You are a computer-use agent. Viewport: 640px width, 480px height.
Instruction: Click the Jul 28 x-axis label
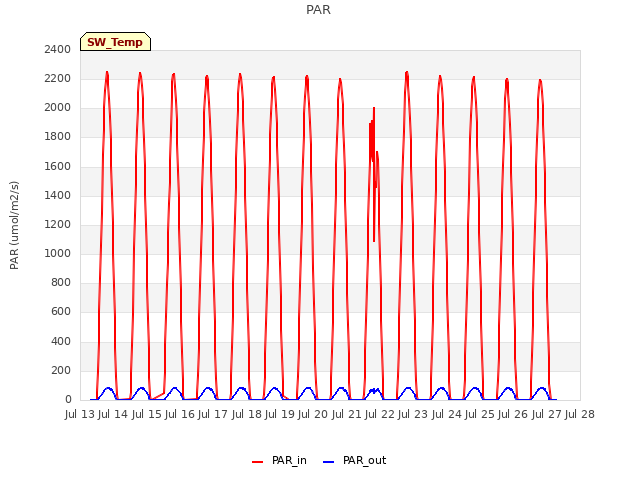tap(580, 414)
